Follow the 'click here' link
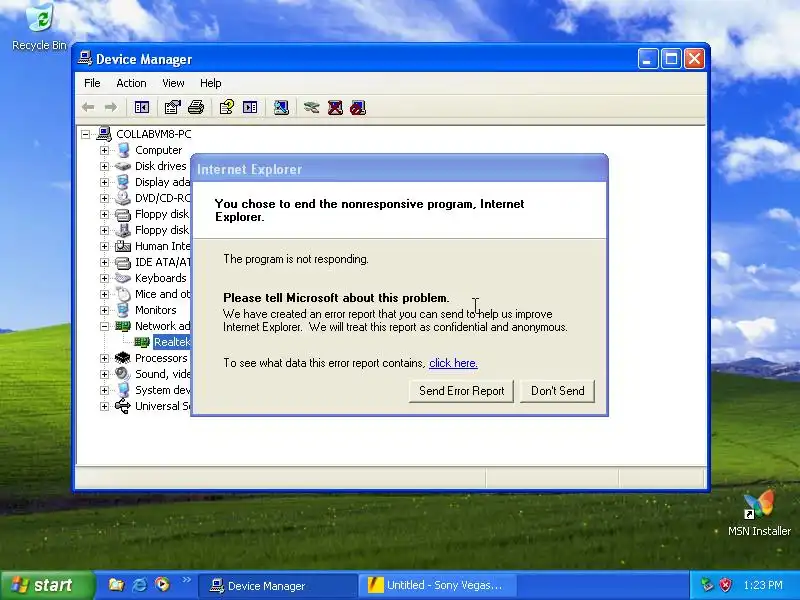Image resolution: width=800 pixels, height=600 pixels. (x=453, y=363)
